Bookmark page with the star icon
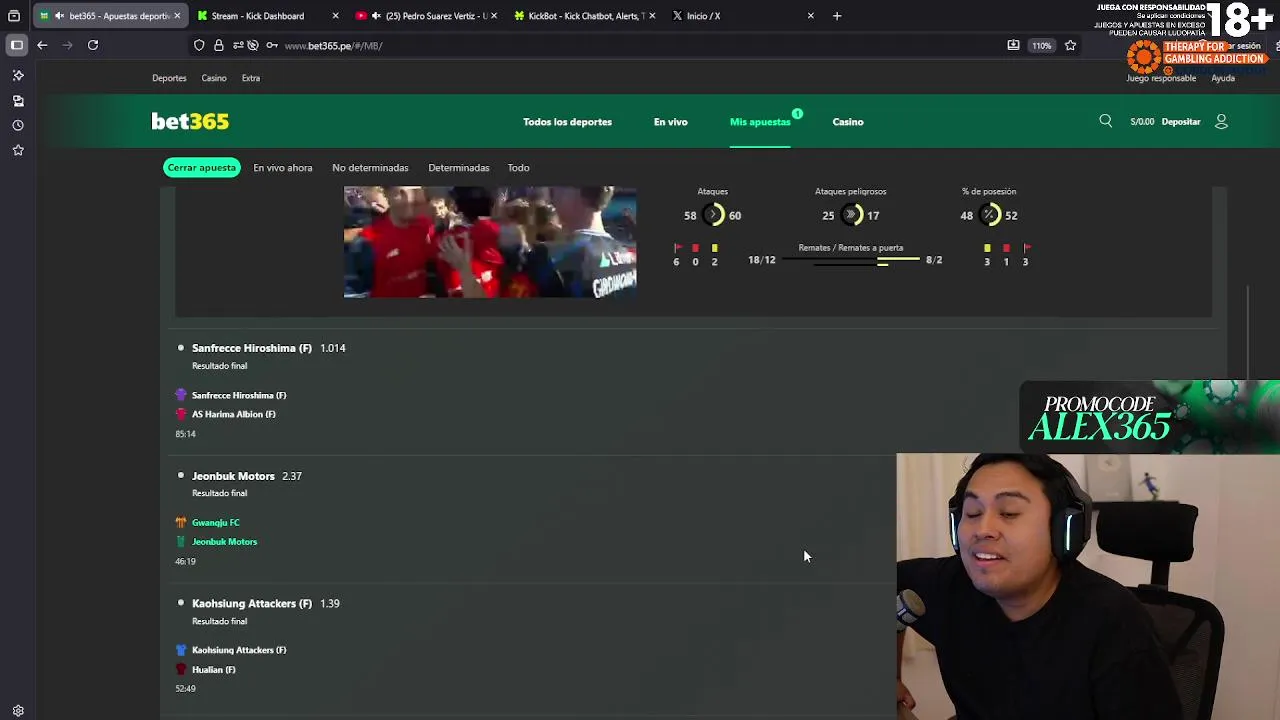1280x720 pixels. pyautogui.click(x=1070, y=45)
